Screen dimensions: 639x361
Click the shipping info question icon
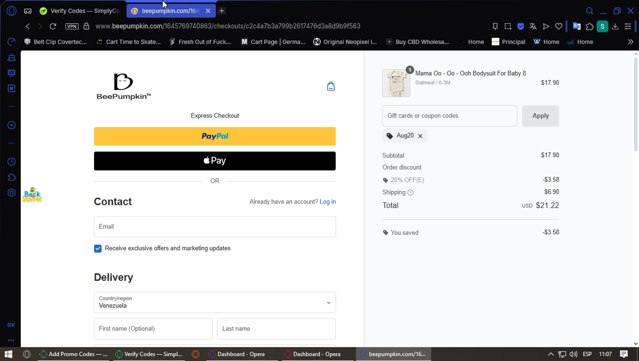coord(410,192)
